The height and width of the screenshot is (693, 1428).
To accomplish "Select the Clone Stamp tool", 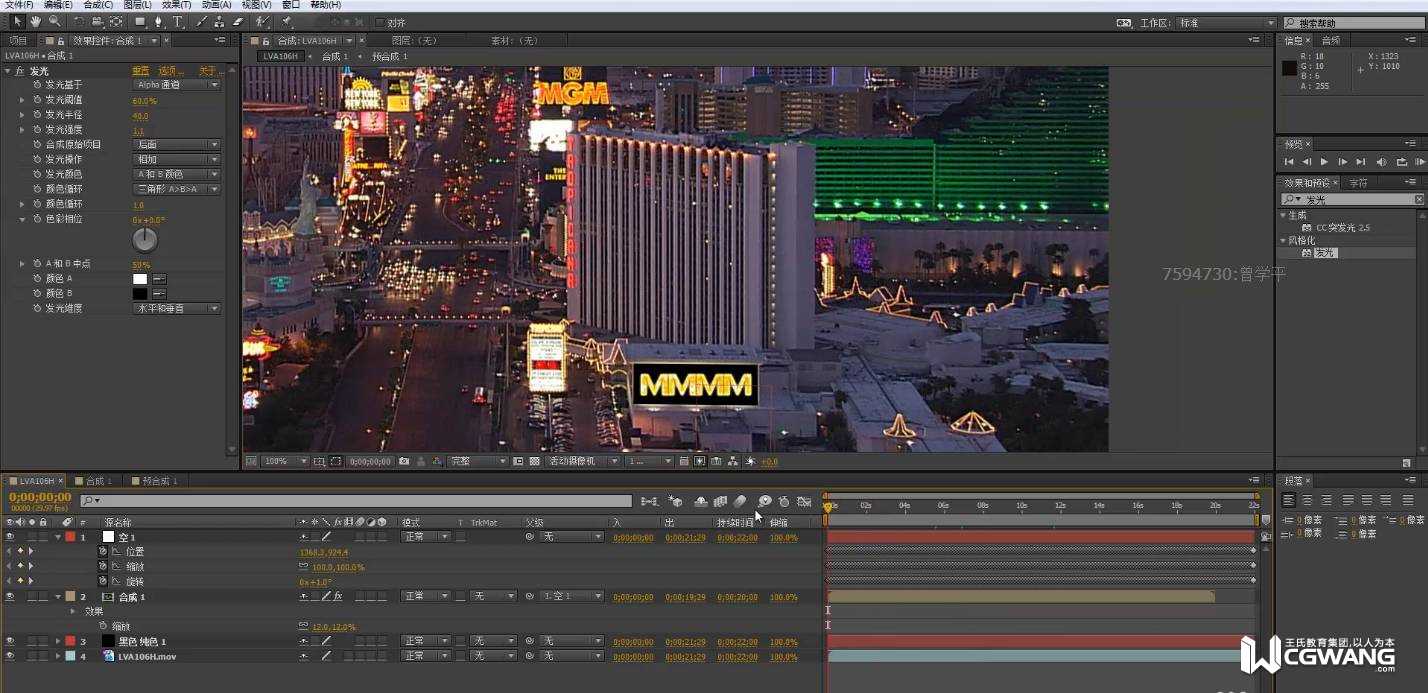I will [220, 21].
